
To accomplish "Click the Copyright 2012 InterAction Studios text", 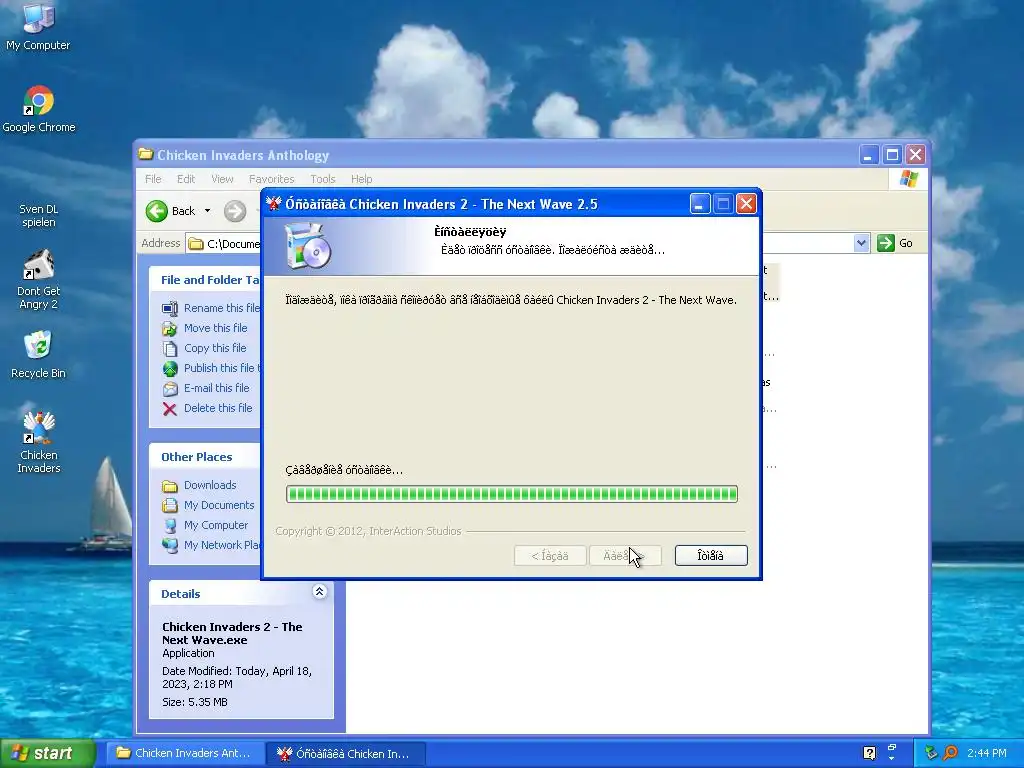I will click(368, 531).
